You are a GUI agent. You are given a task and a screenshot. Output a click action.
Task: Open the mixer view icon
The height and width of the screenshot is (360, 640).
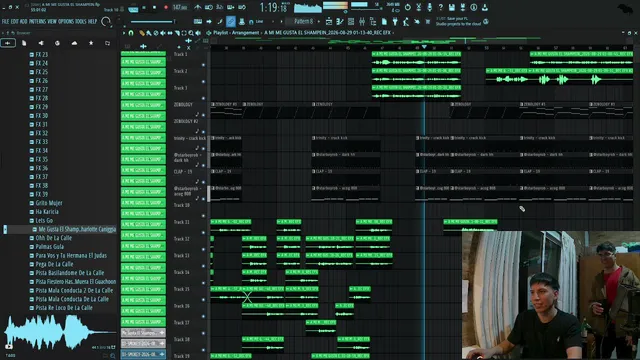362,22
